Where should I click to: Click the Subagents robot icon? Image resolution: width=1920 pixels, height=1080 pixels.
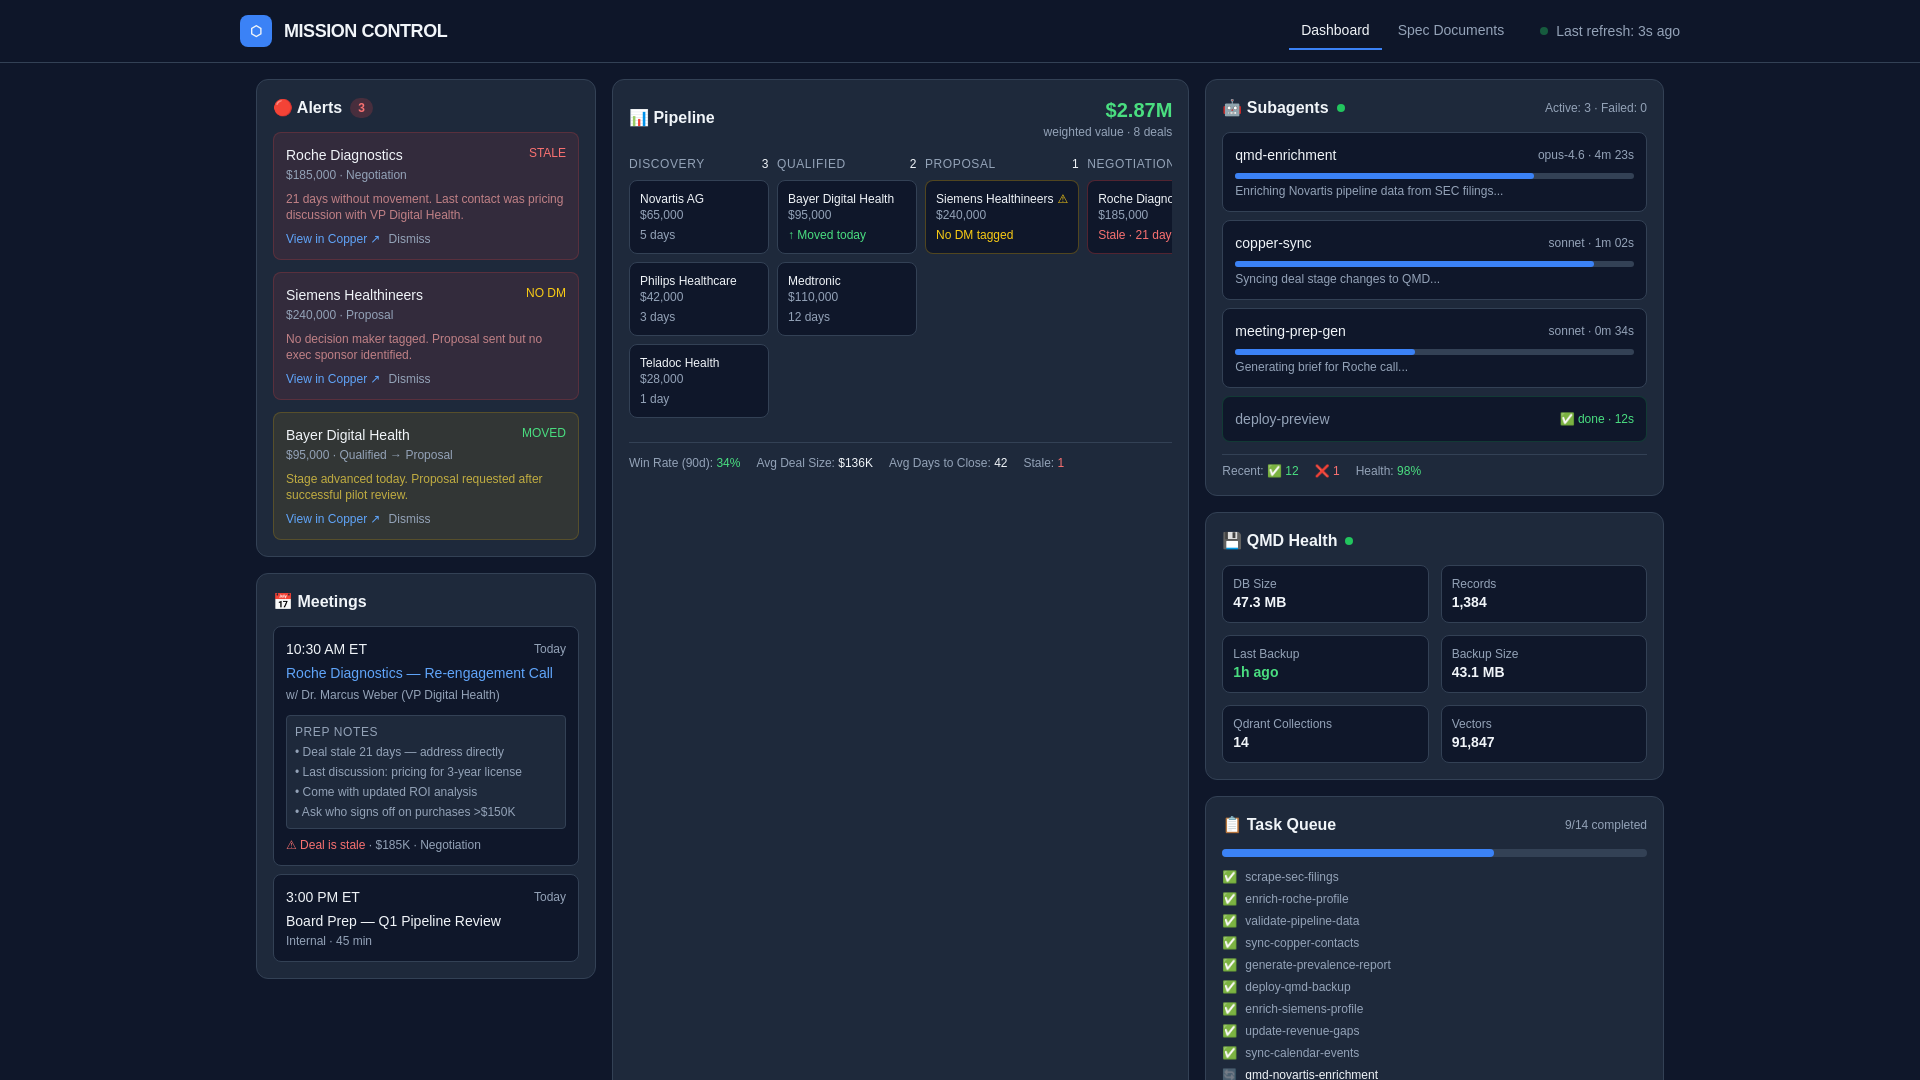click(1231, 107)
